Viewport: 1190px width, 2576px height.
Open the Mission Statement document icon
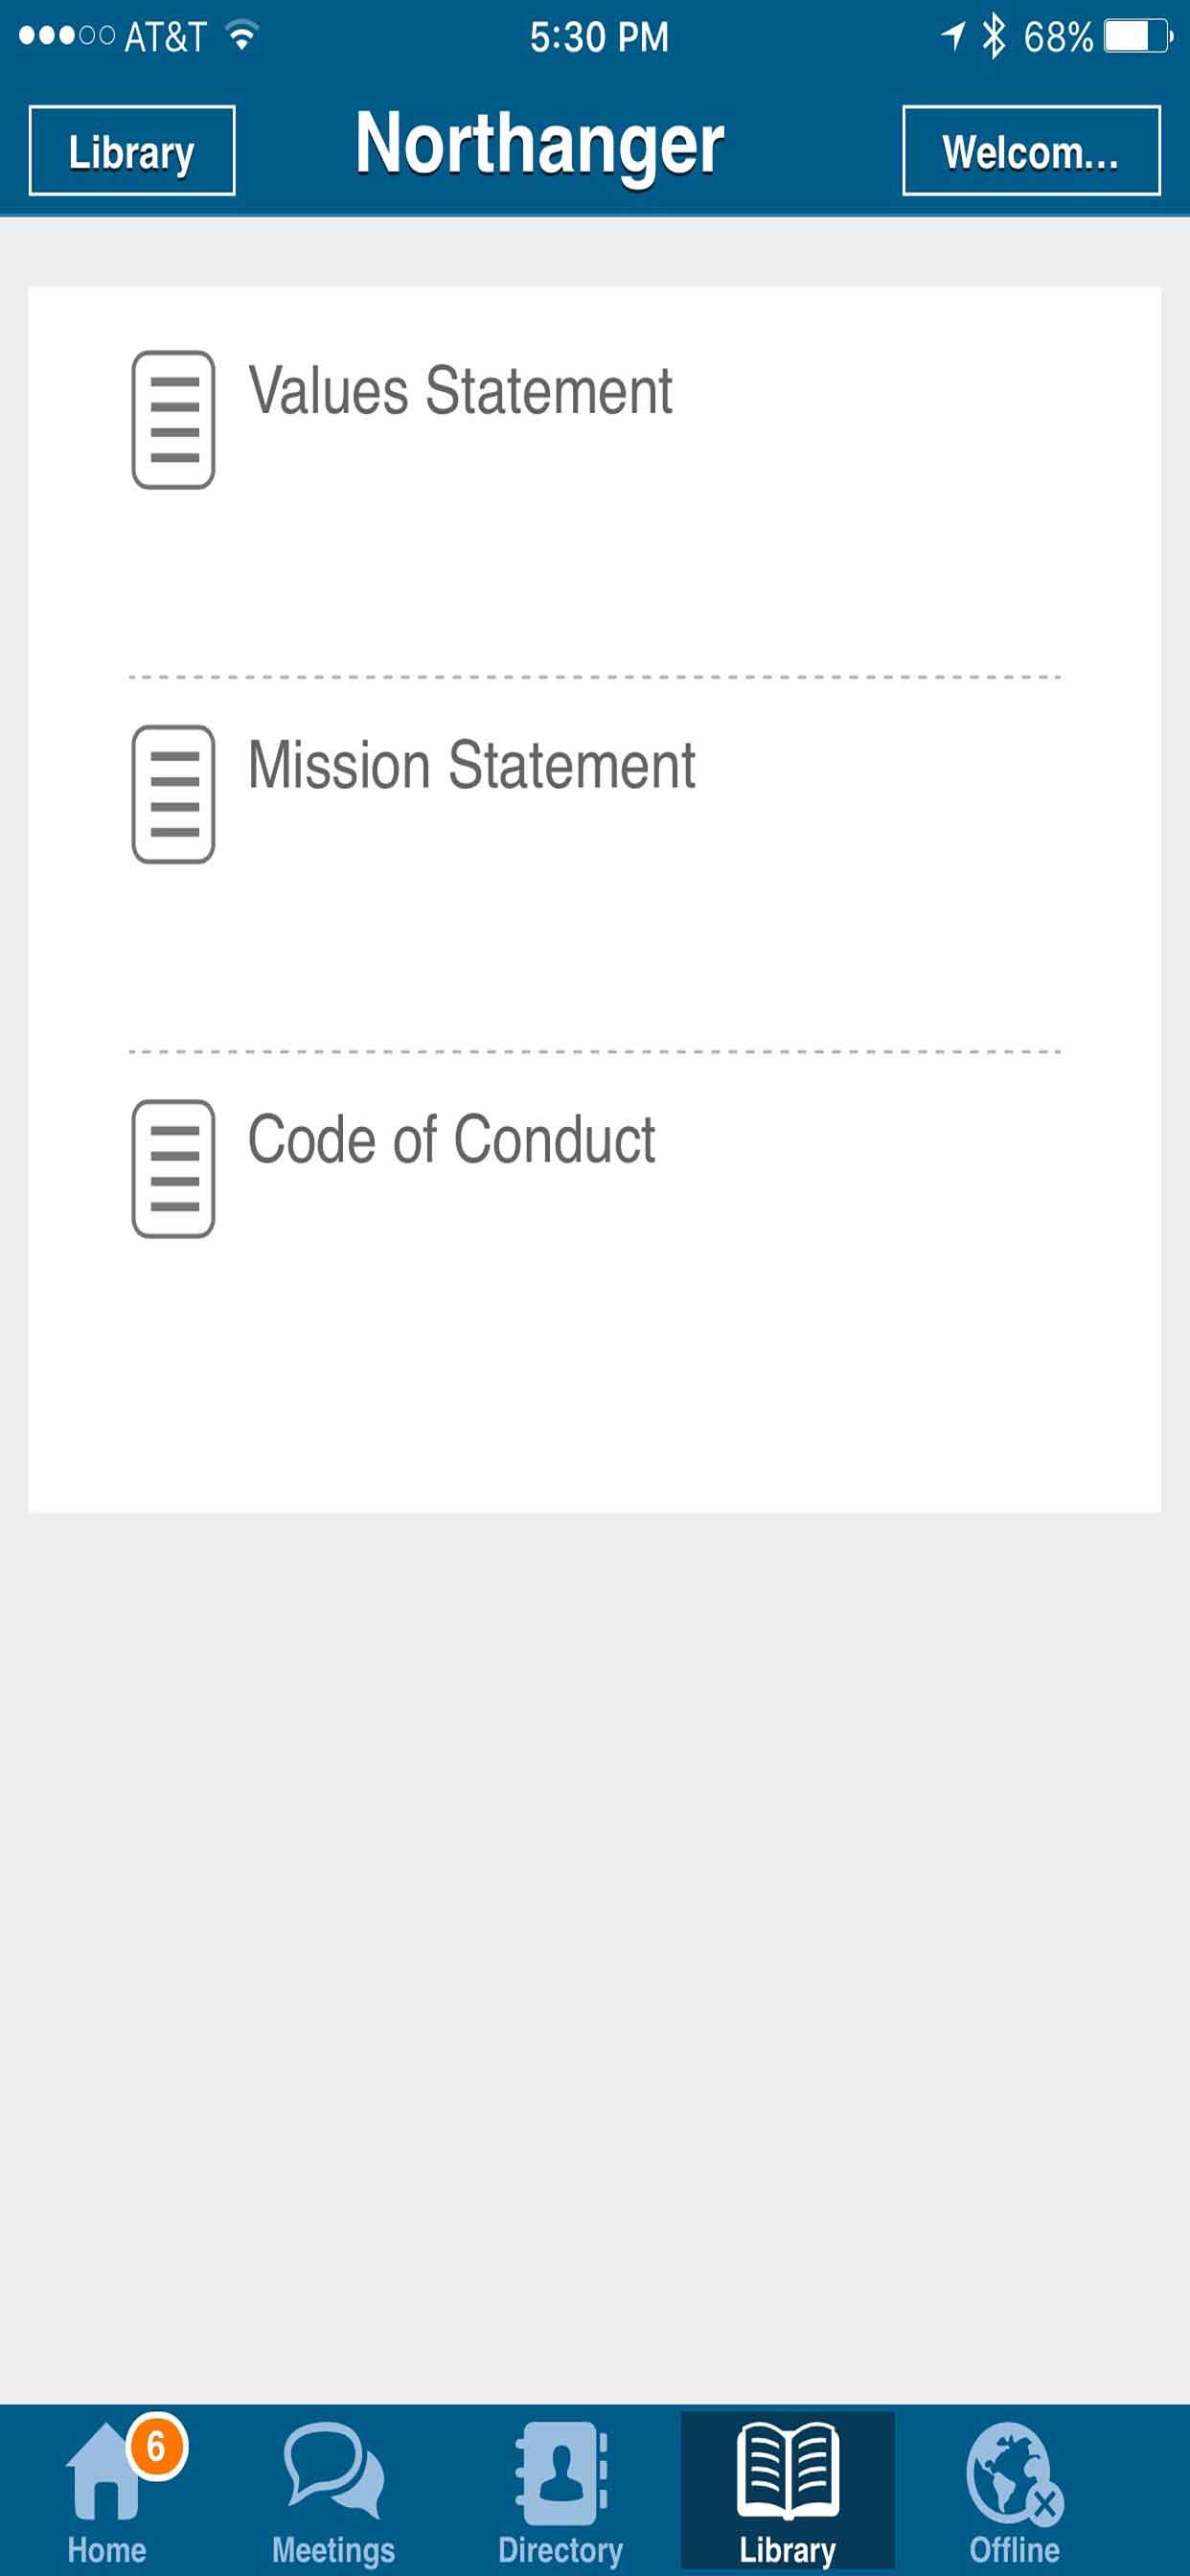pyautogui.click(x=173, y=794)
